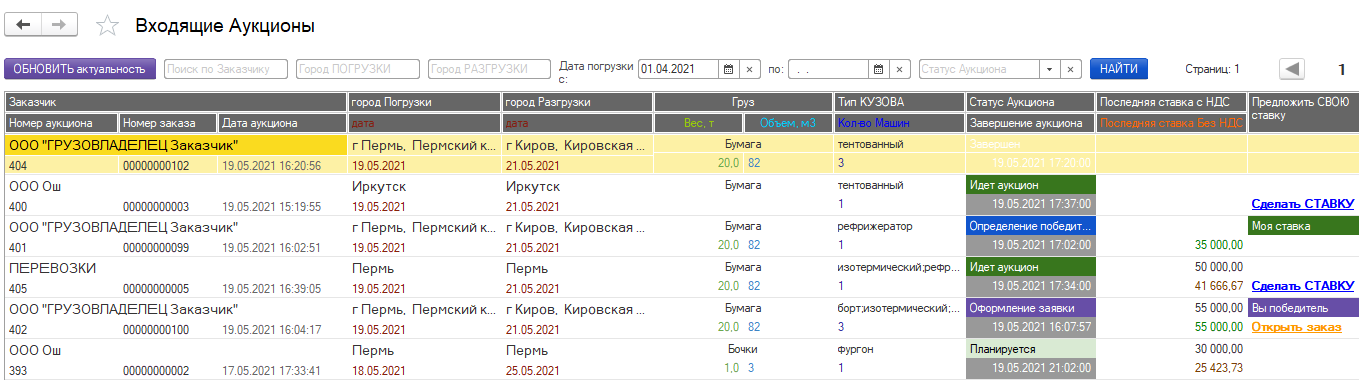1359x380 pixels.
Task: Click the 41 666,67 bid value
Action: (1218, 285)
